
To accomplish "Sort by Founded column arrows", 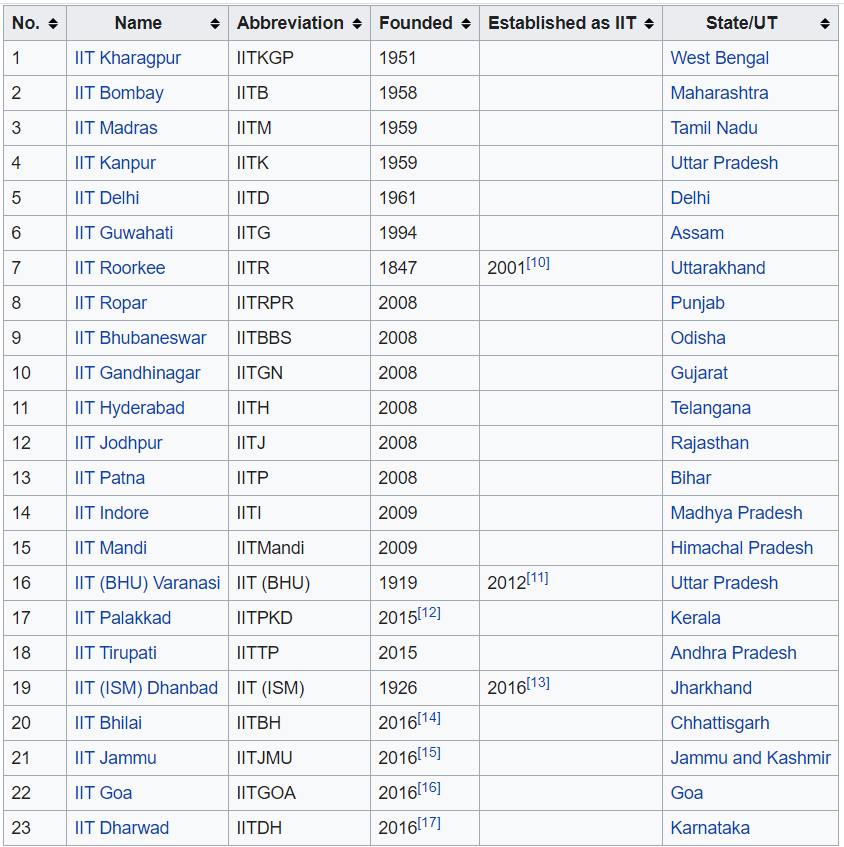I will click(466, 23).
